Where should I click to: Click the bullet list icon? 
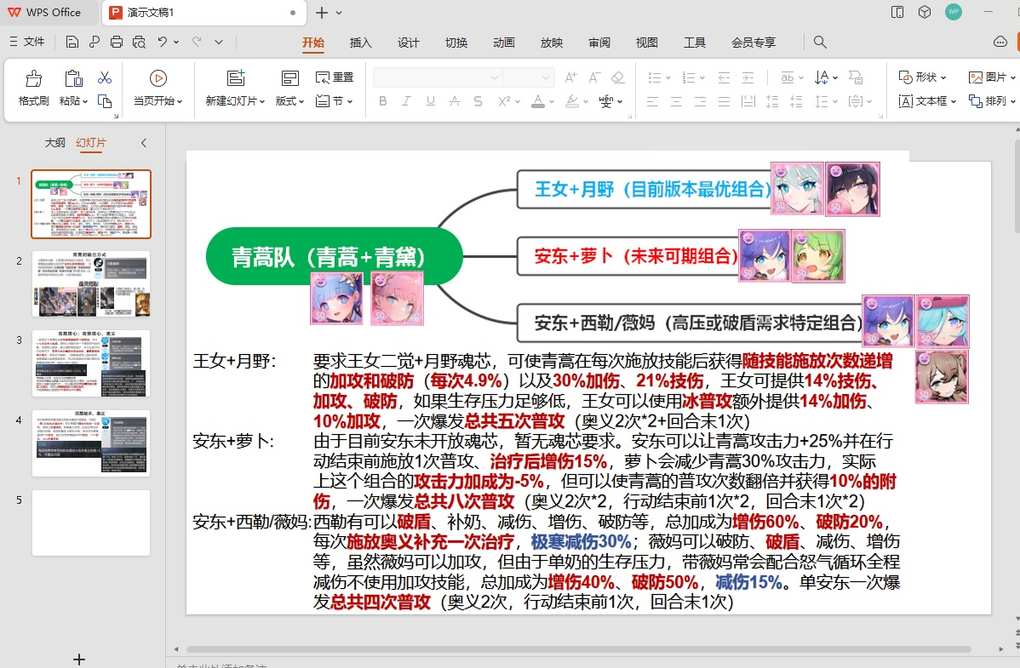point(654,77)
